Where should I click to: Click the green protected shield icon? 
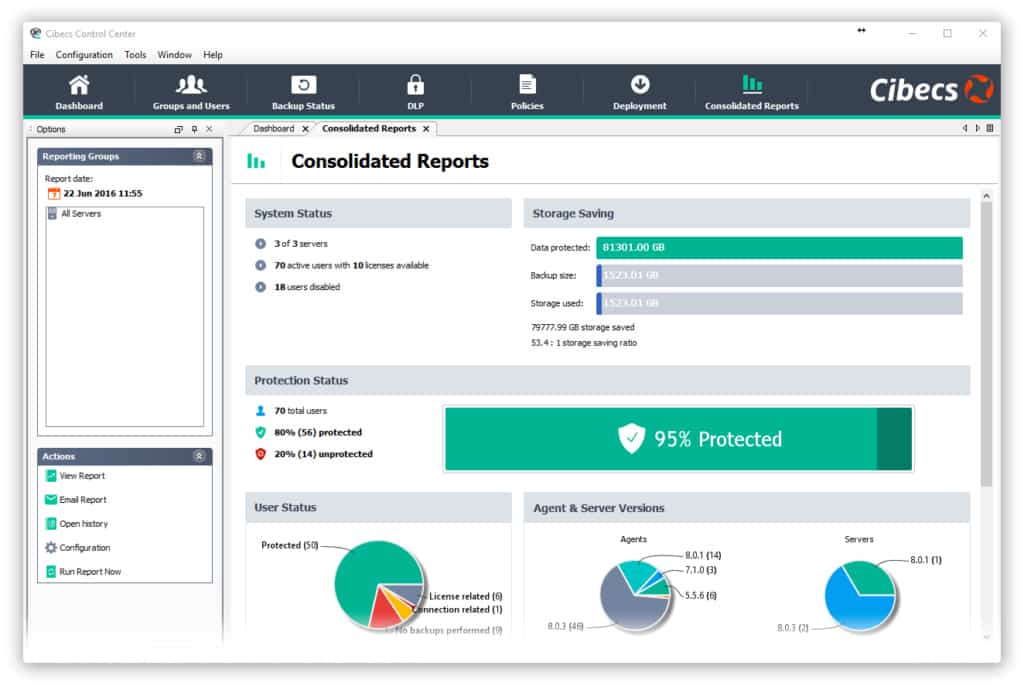(261, 433)
